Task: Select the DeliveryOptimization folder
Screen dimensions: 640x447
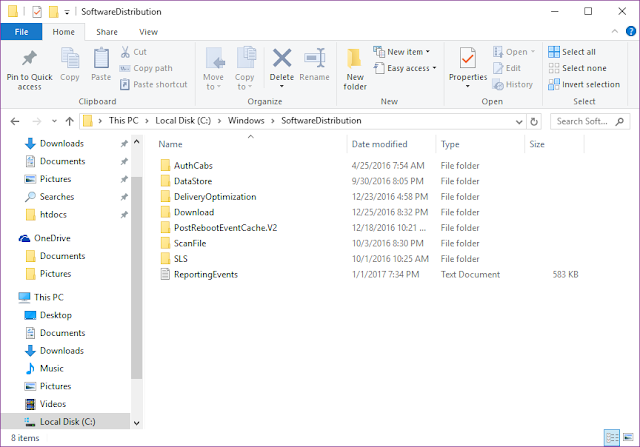Action: click(x=215, y=197)
